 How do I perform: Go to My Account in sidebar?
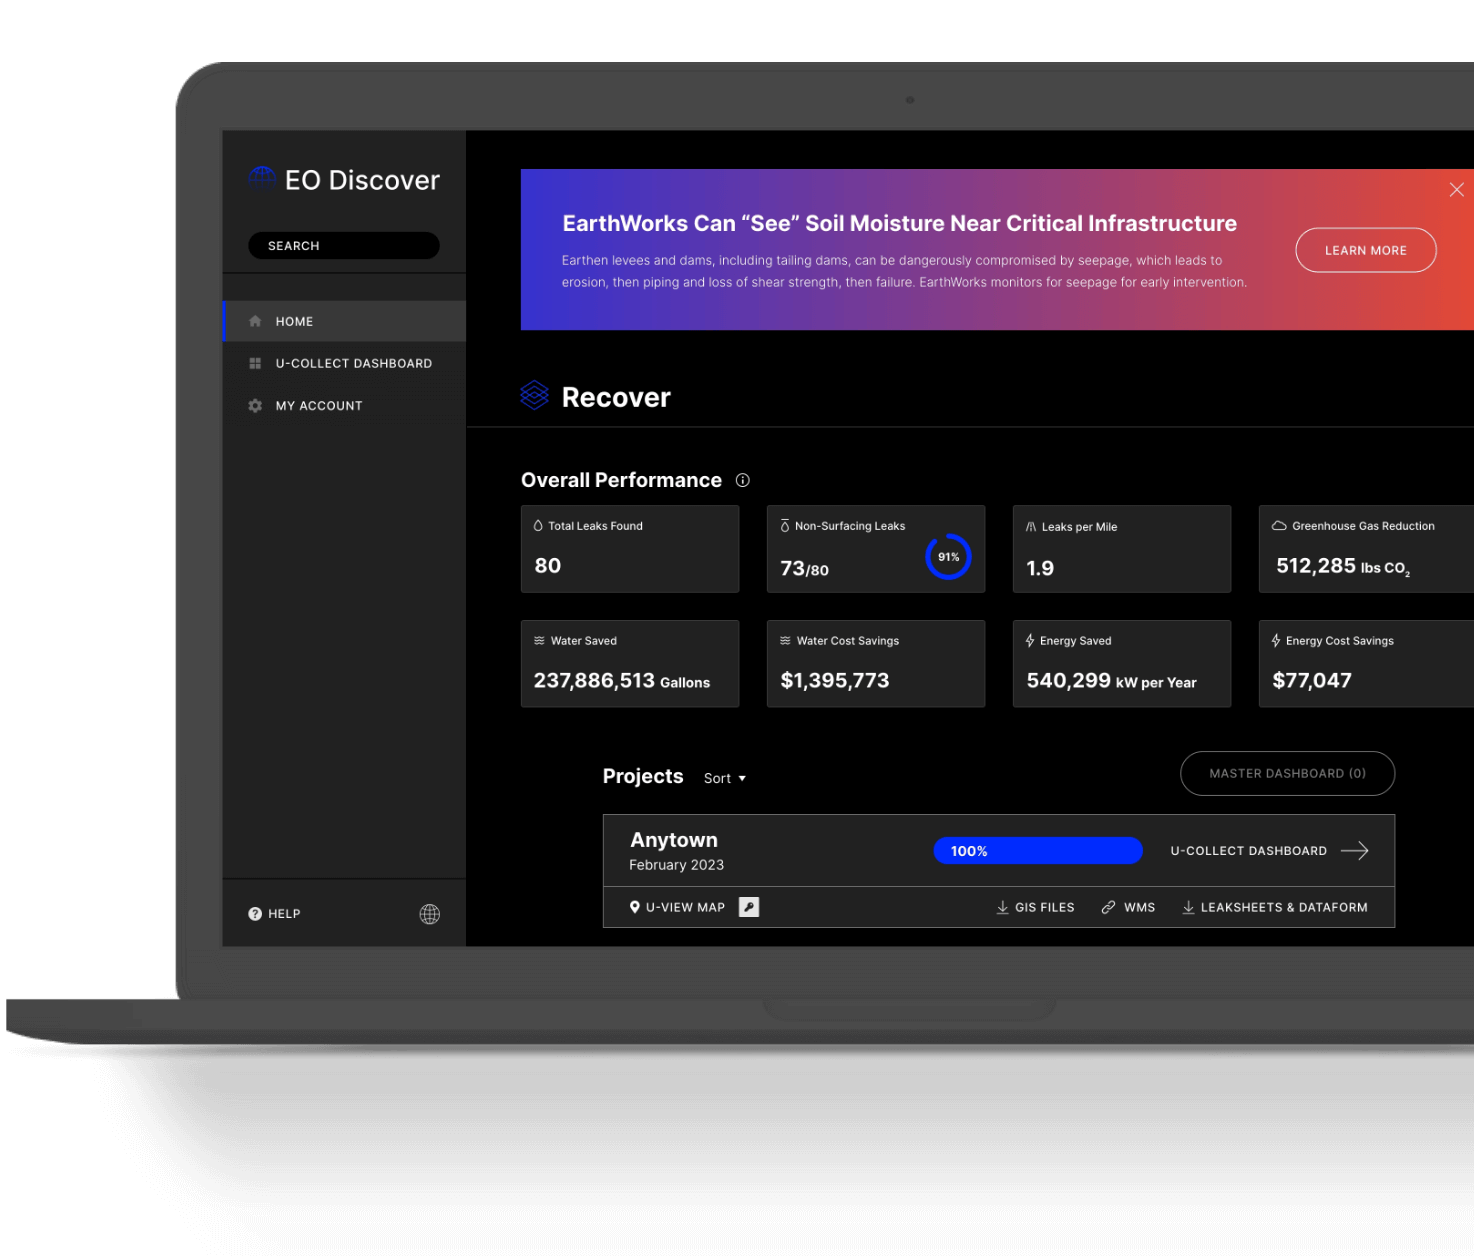pyautogui.click(x=319, y=406)
